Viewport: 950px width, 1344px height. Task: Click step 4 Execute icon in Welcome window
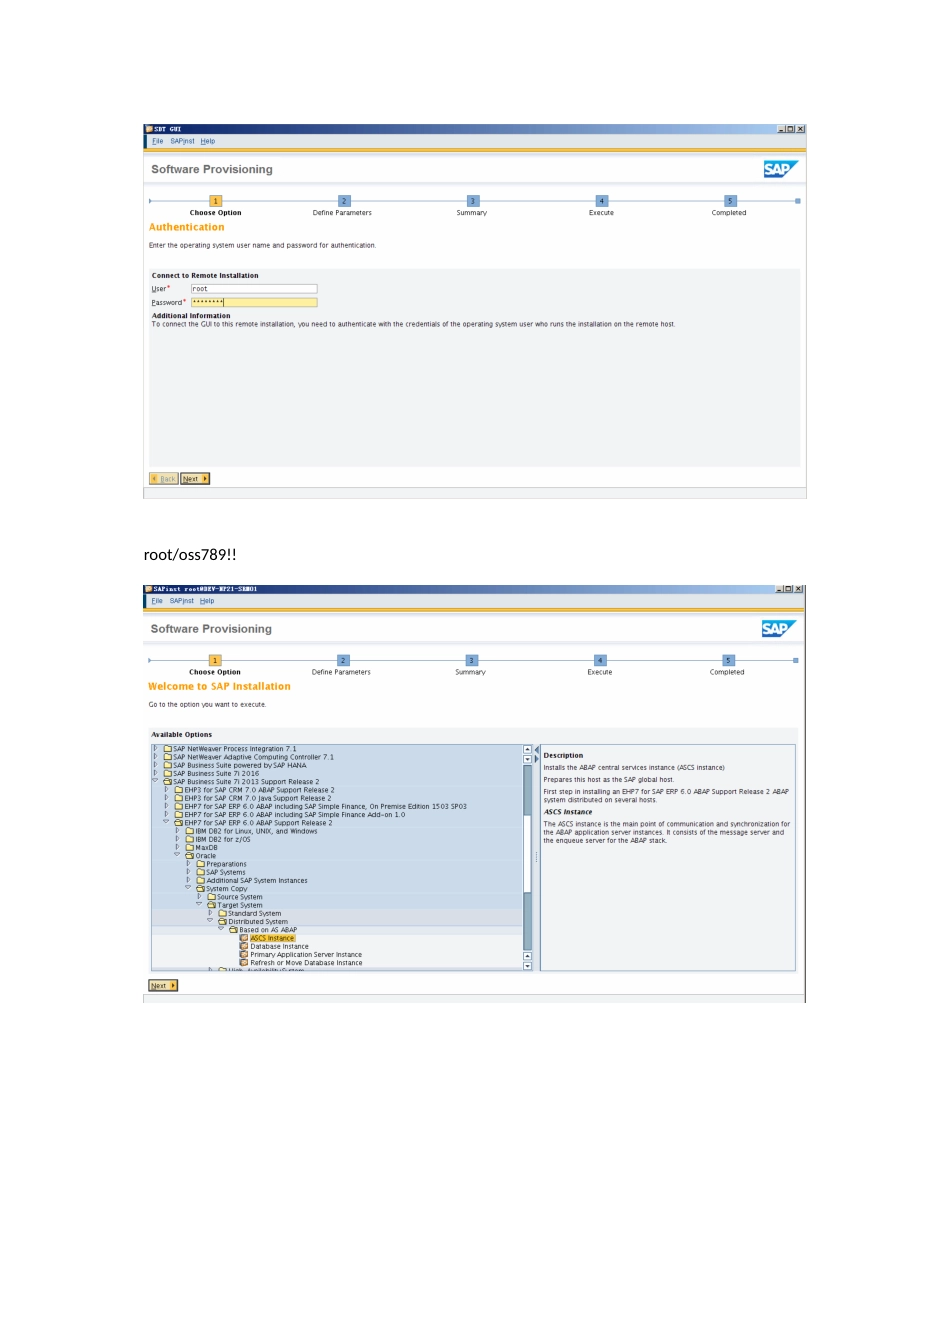pyautogui.click(x=600, y=660)
